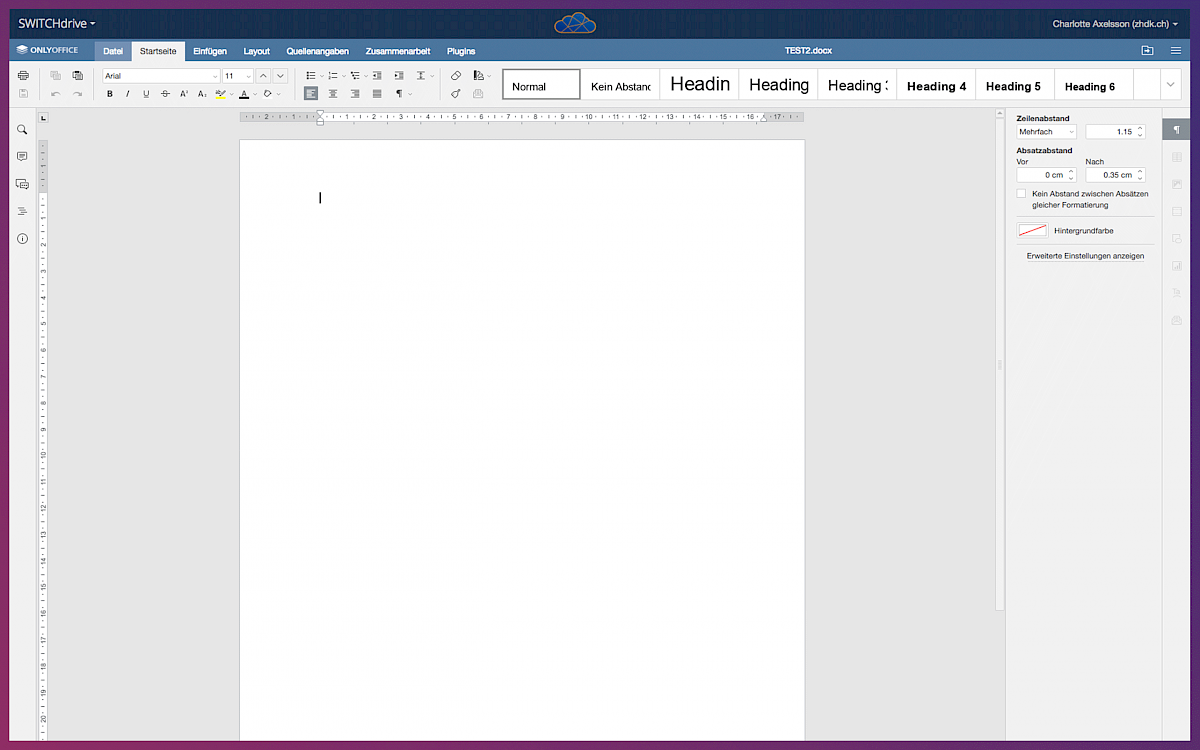Open the Hintergrundfarbe color swatch
The width and height of the screenshot is (1200, 750).
pyautogui.click(x=1032, y=231)
